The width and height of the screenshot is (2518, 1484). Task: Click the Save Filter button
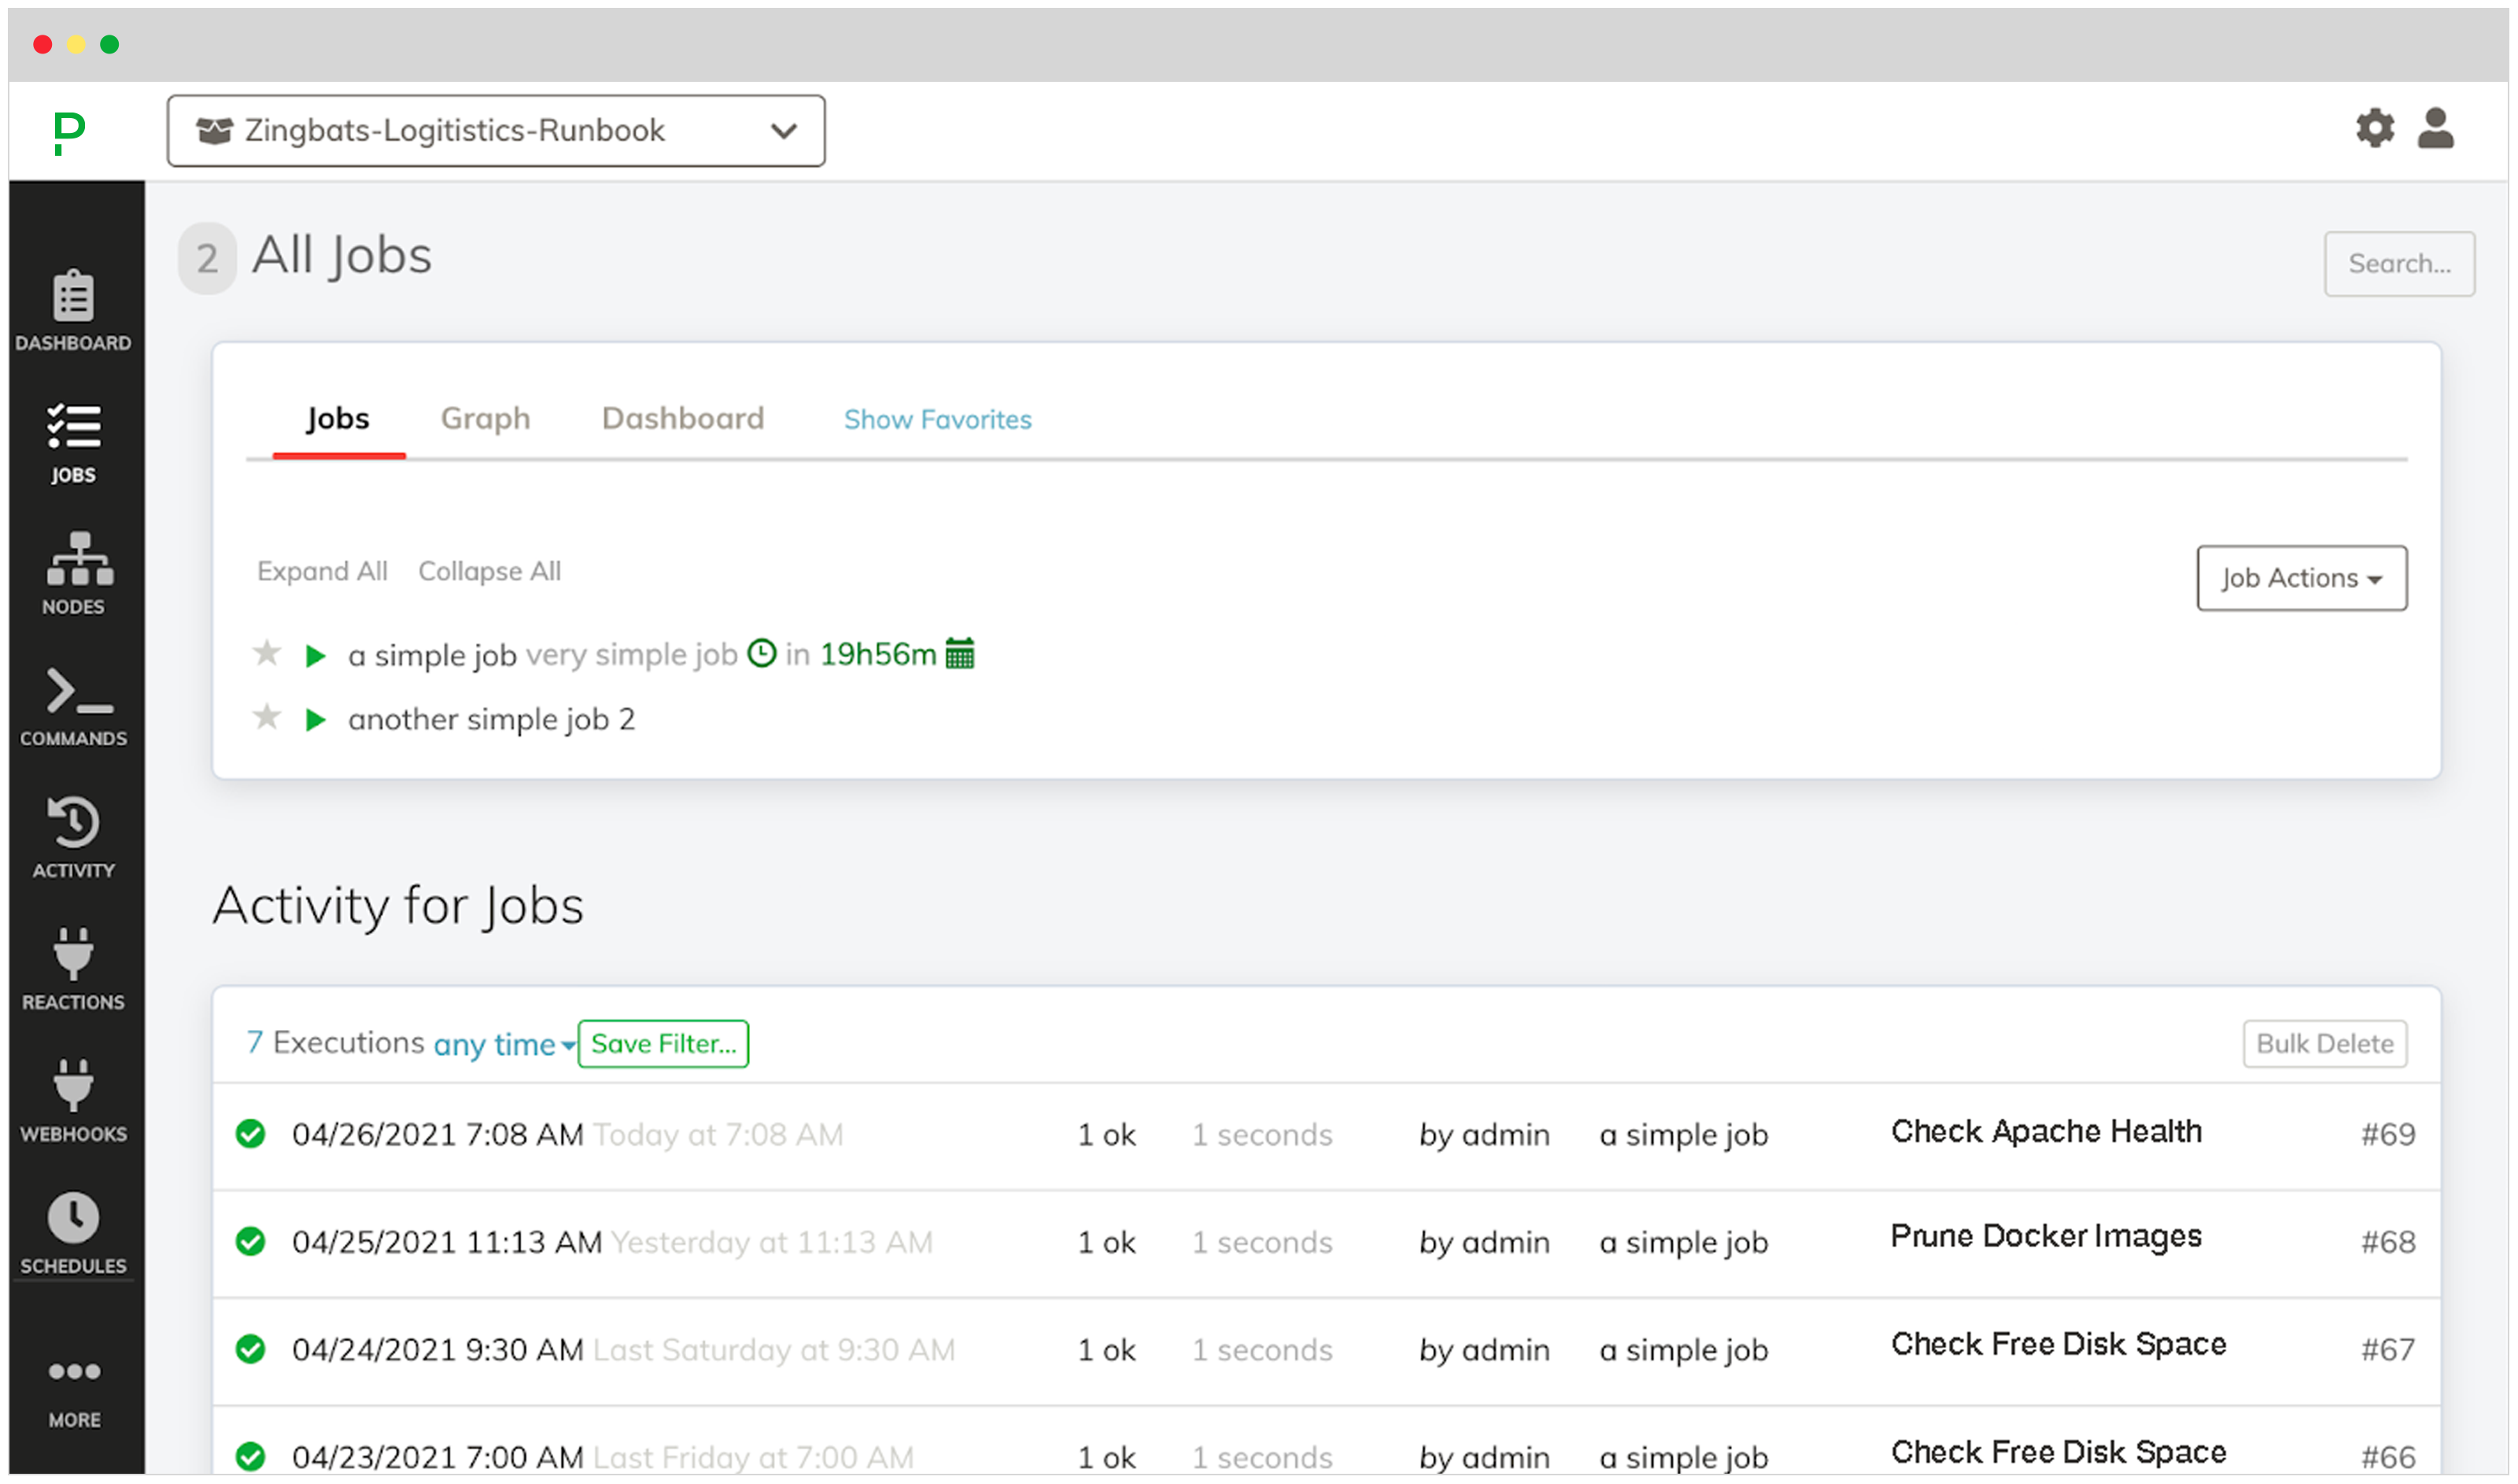click(x=663, y=1043)
